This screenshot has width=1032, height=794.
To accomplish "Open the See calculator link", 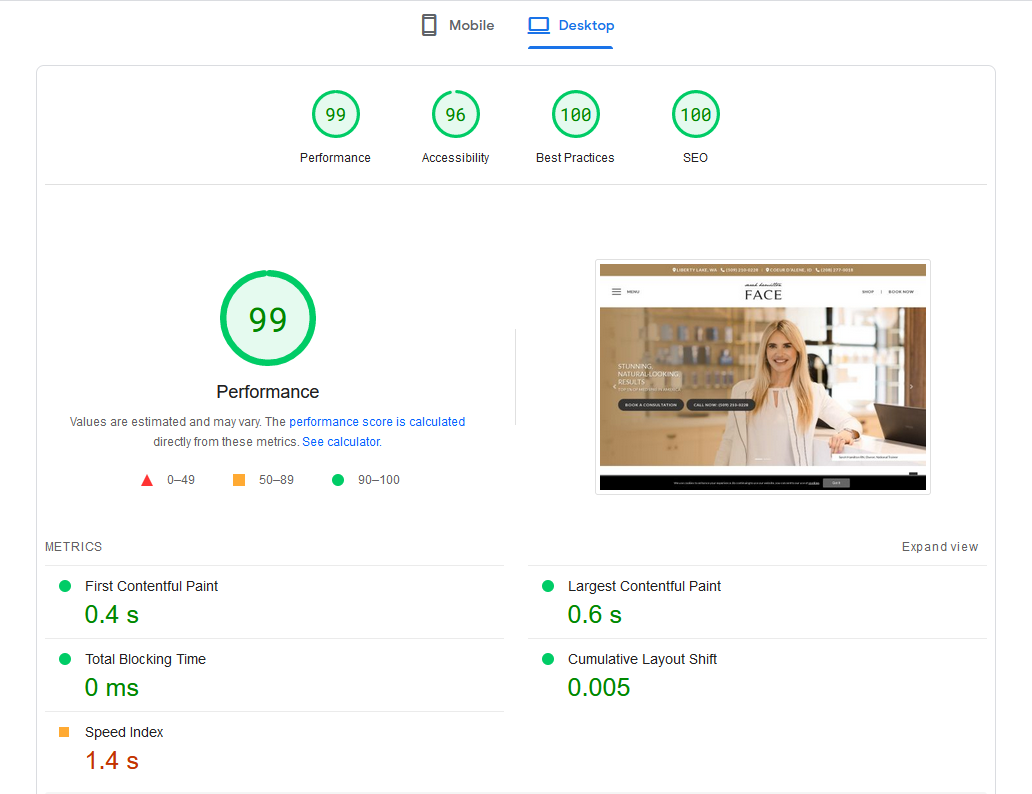I will pyautogui.click(x=341, y=442).
